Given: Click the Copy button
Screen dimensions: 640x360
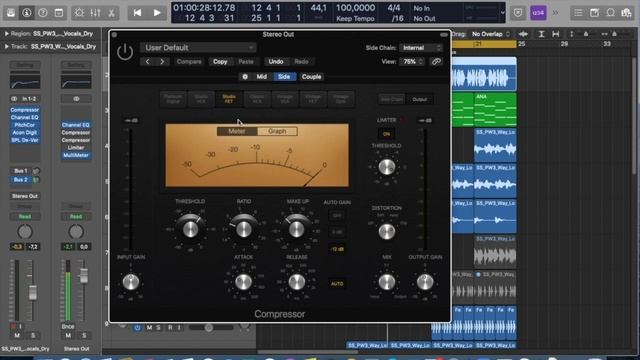Looking at the screenshot, I should pyautogui.click(x=220, y=62).
